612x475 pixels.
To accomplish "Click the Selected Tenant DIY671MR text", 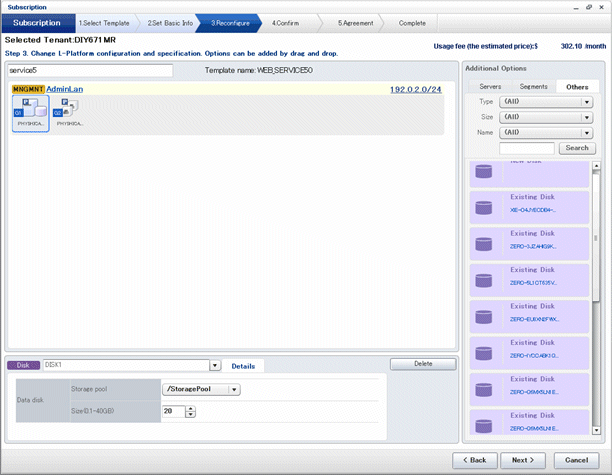I will (60, 40).
